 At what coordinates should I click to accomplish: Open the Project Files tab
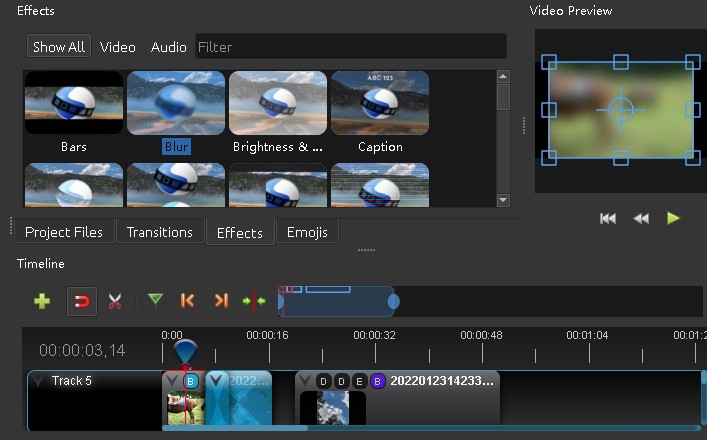(x=64, y=232)
